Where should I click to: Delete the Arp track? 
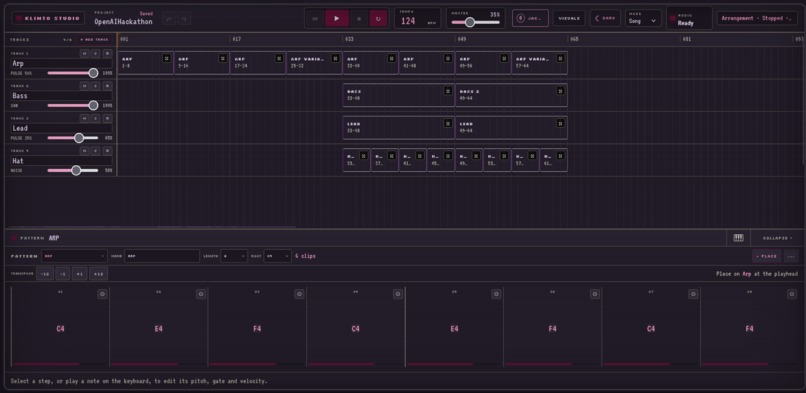click(107, 53)
